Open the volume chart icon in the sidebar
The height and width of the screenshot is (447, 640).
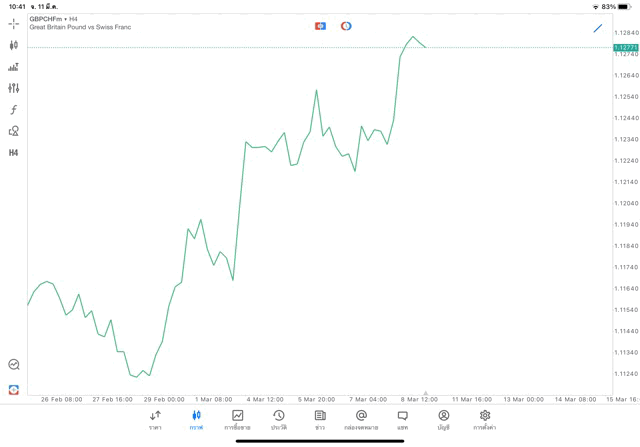tap(14, 67)
